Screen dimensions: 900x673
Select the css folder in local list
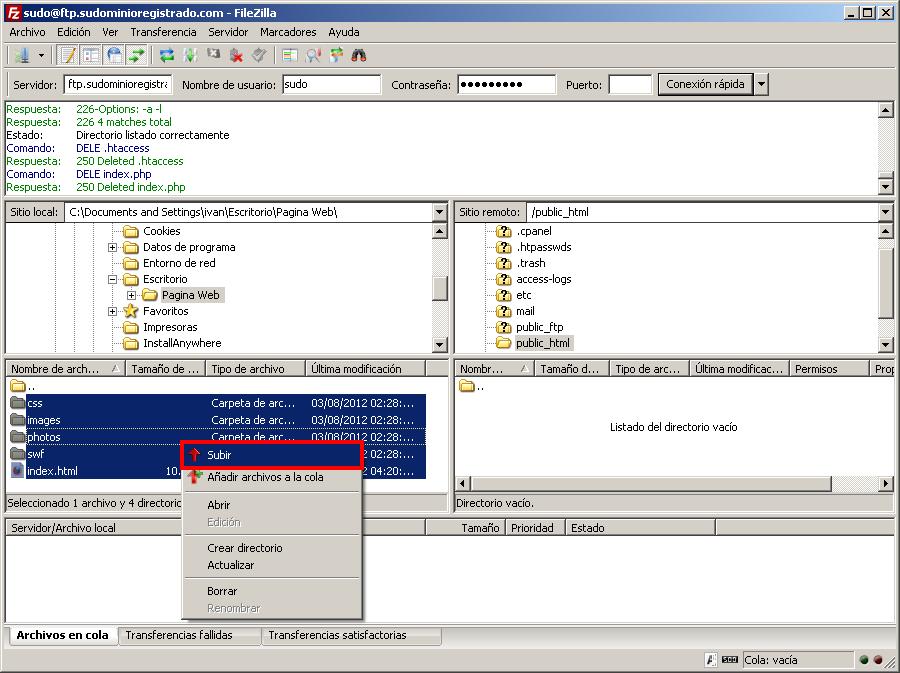218,403
